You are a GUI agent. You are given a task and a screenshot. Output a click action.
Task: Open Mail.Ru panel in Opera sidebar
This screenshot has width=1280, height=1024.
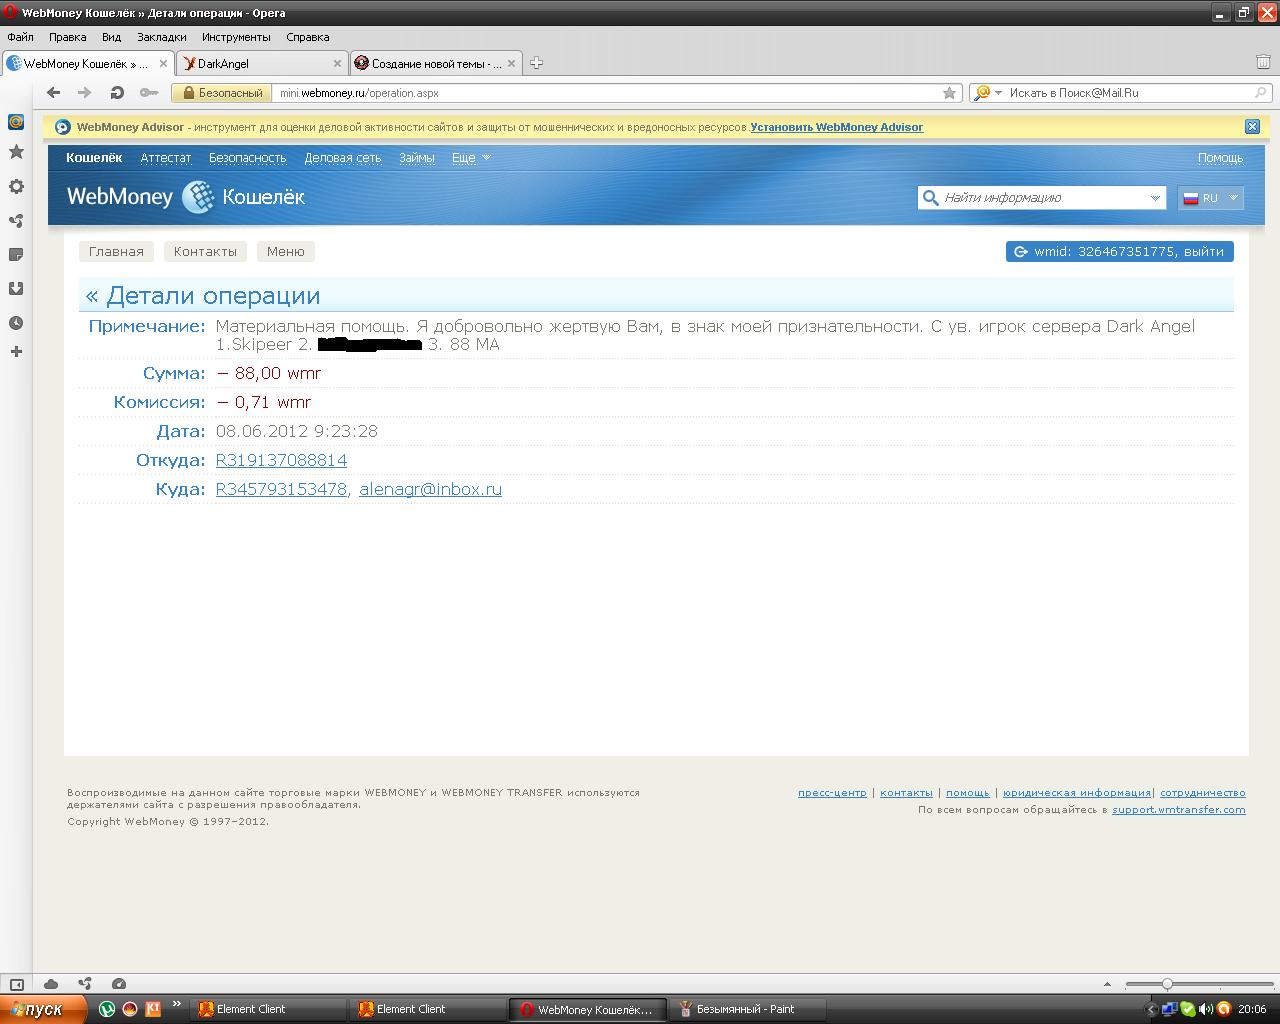(16, 122)
